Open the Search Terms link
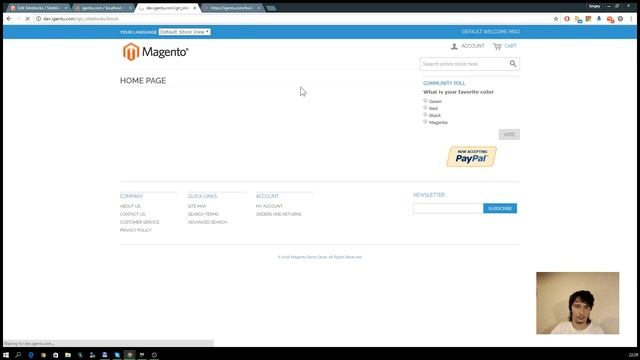The image size is (640, 360). point(203,214)
